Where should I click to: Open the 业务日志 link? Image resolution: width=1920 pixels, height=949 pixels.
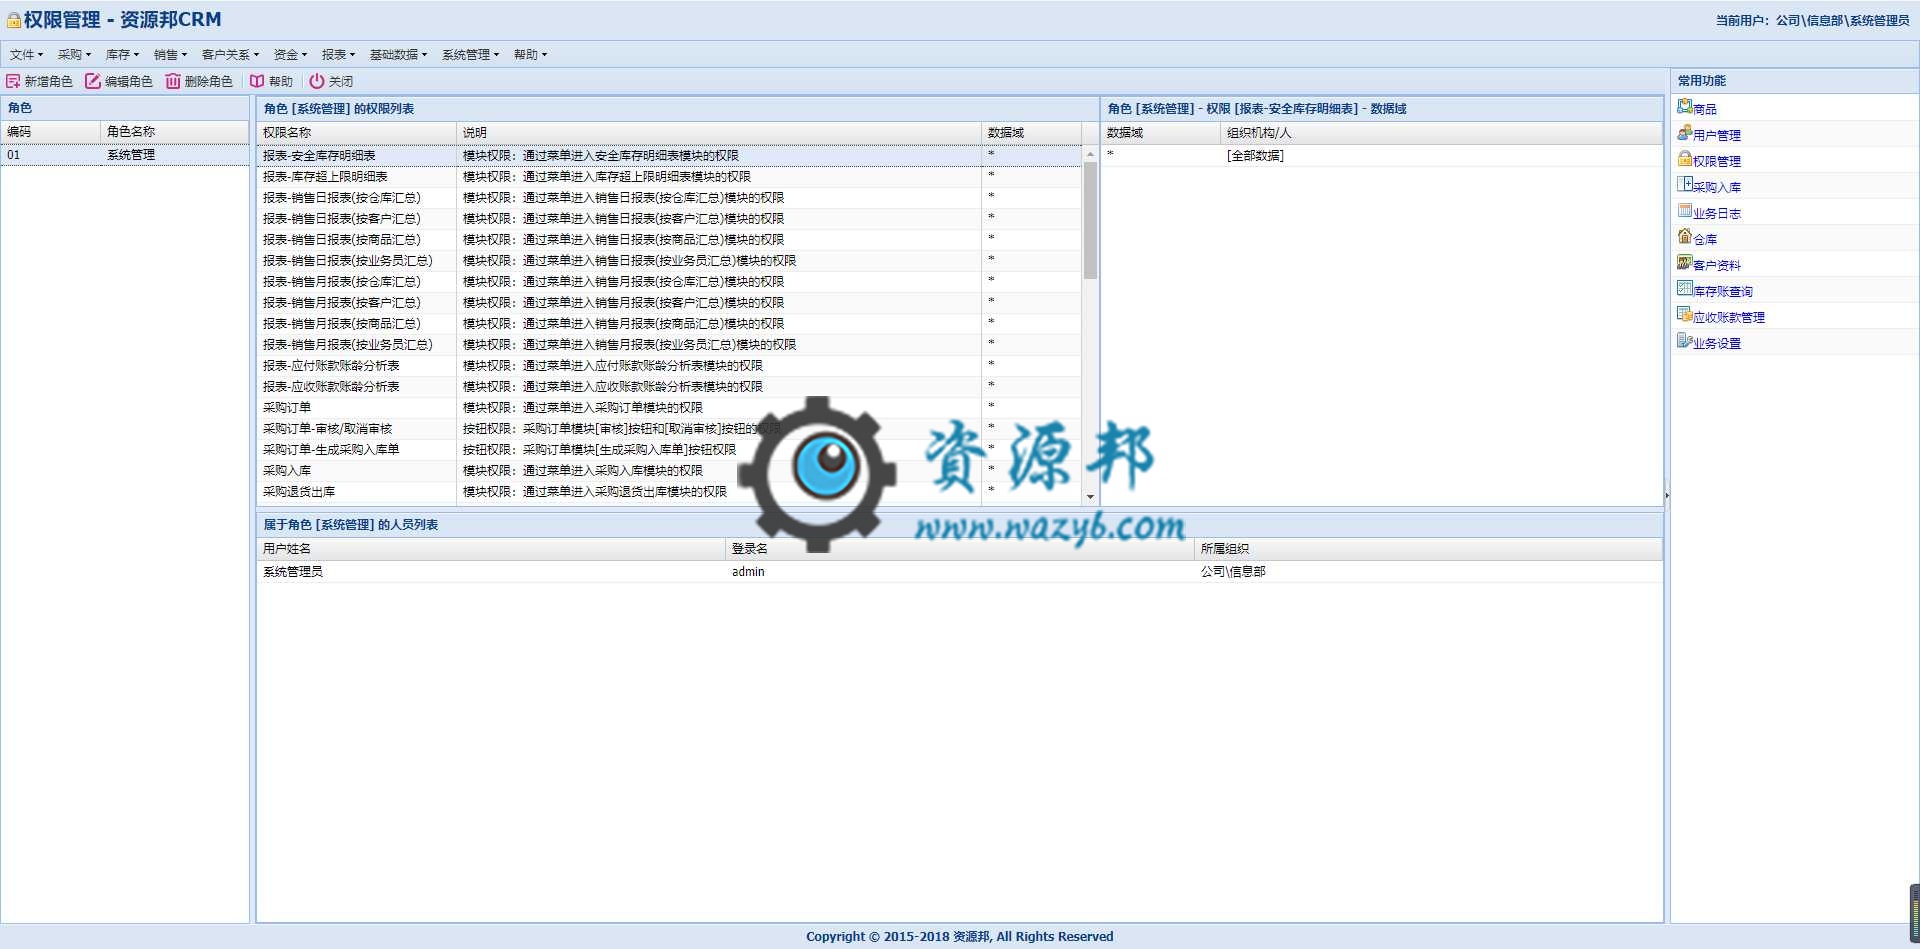[1717, 213]
